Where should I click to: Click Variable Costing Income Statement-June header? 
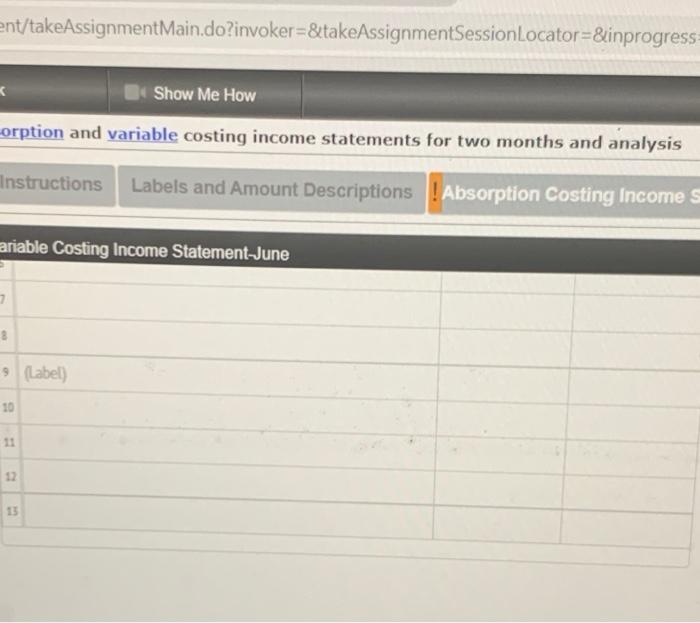[144, 250]
